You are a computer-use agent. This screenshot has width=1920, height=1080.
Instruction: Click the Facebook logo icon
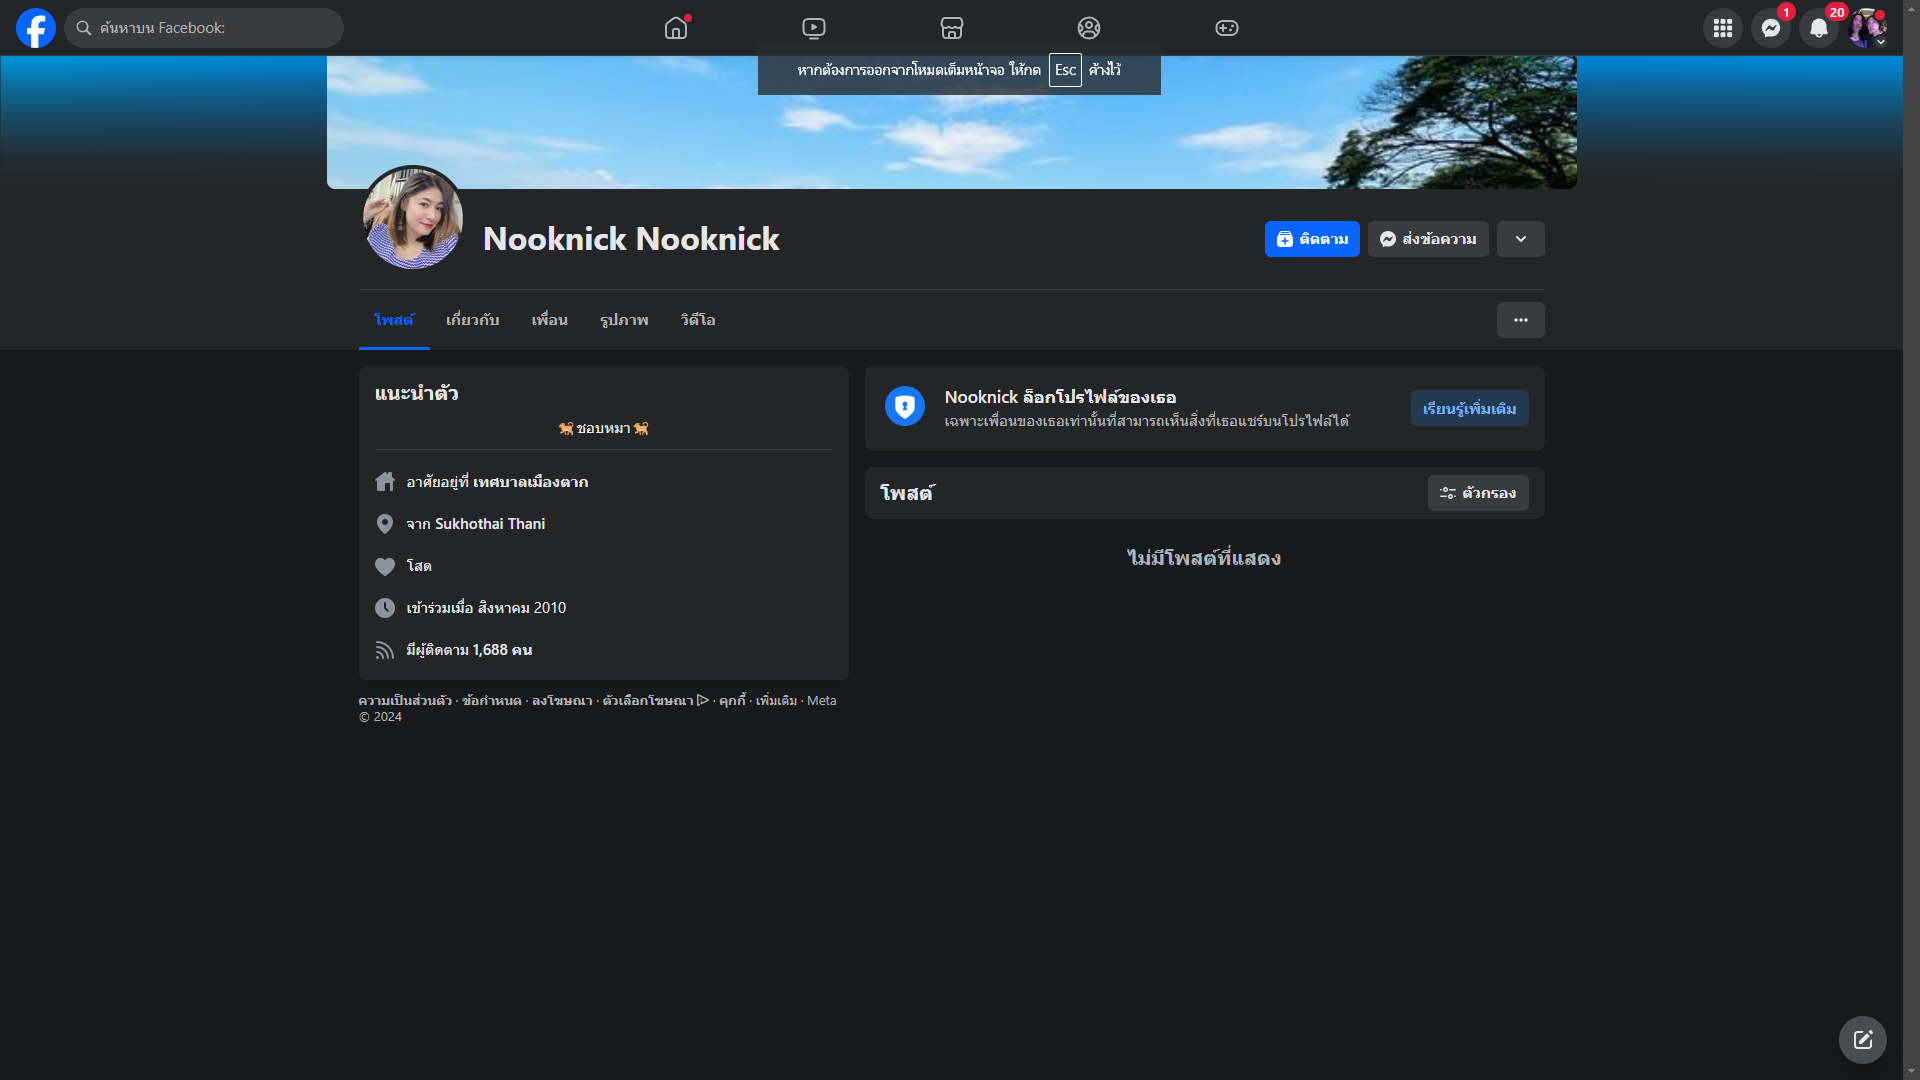(36, 28)
